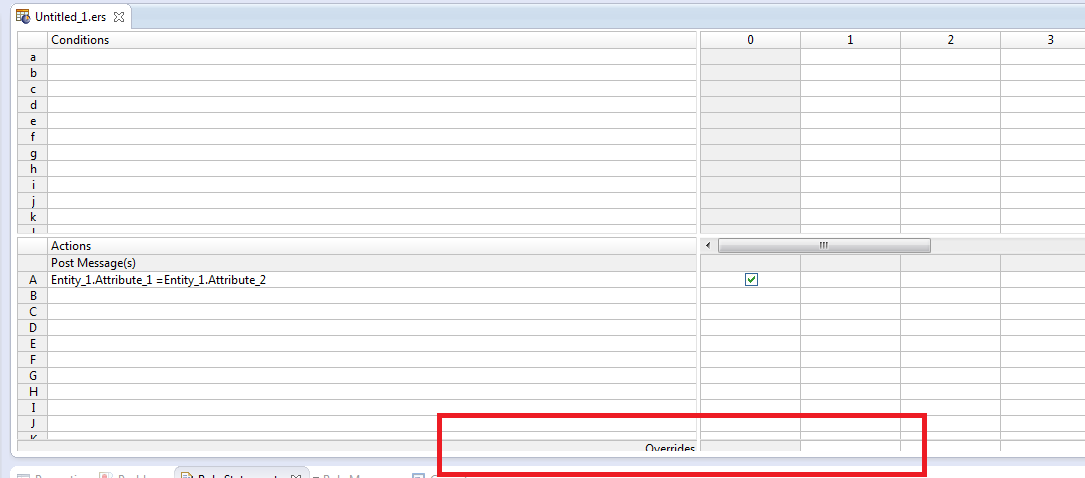
Task: Select action row label D
Action: click(33, 327)
